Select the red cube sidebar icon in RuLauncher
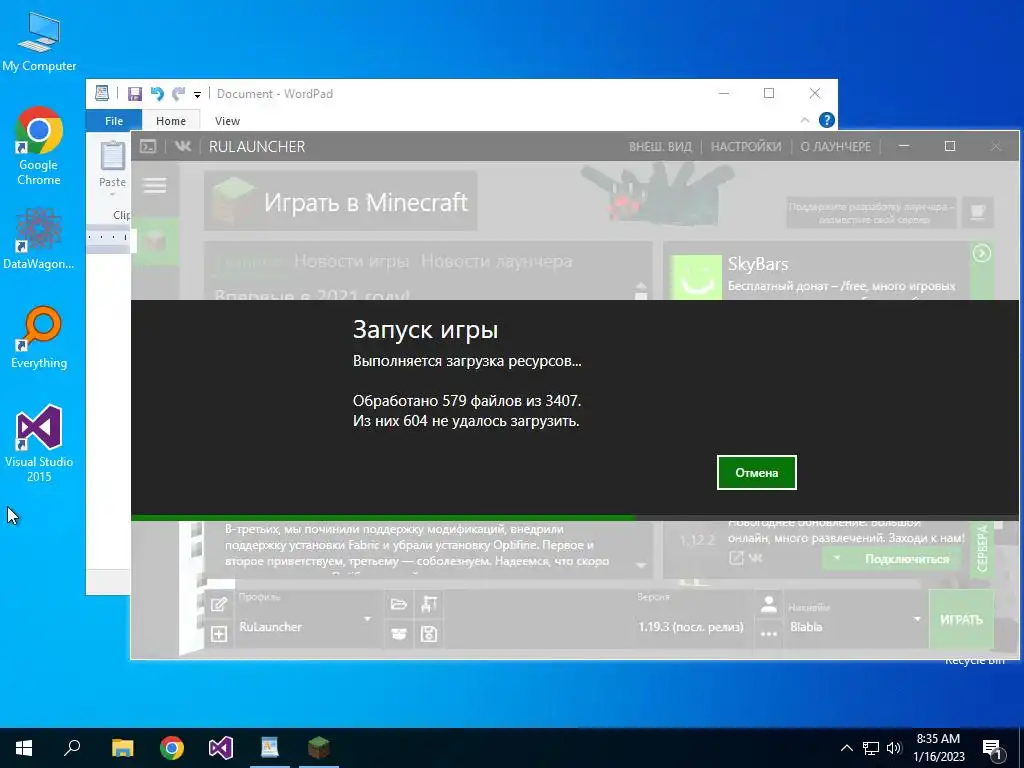This screenshot has width=1024, height=768. pos(155,240)
